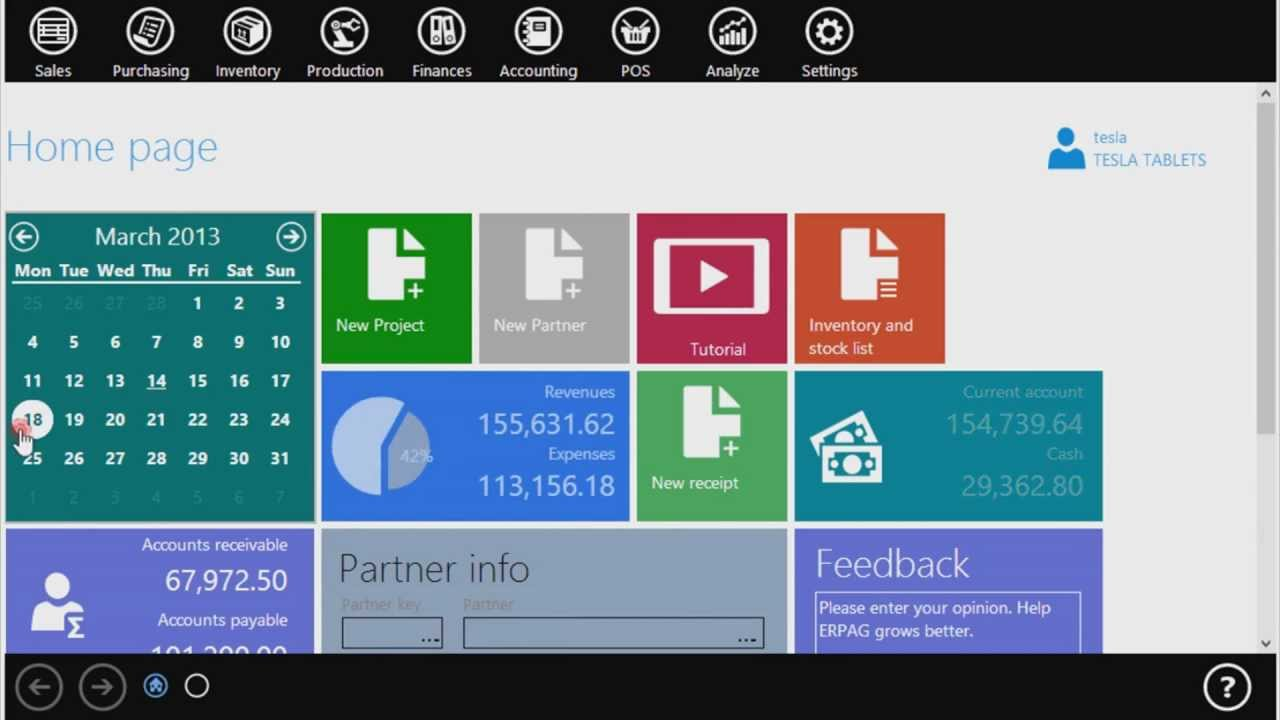The image size is (1280, 720).
Task: Open Inventory and stock list tile
Action: (x=870, y=288)
